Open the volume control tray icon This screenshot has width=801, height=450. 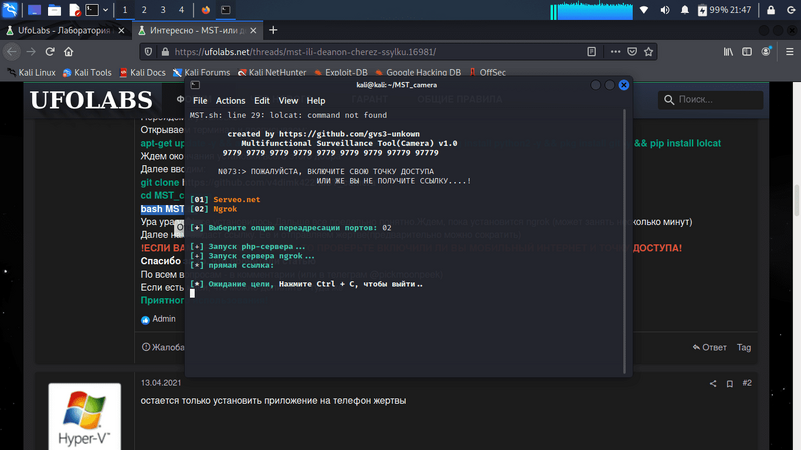click(x=665, y=10)
